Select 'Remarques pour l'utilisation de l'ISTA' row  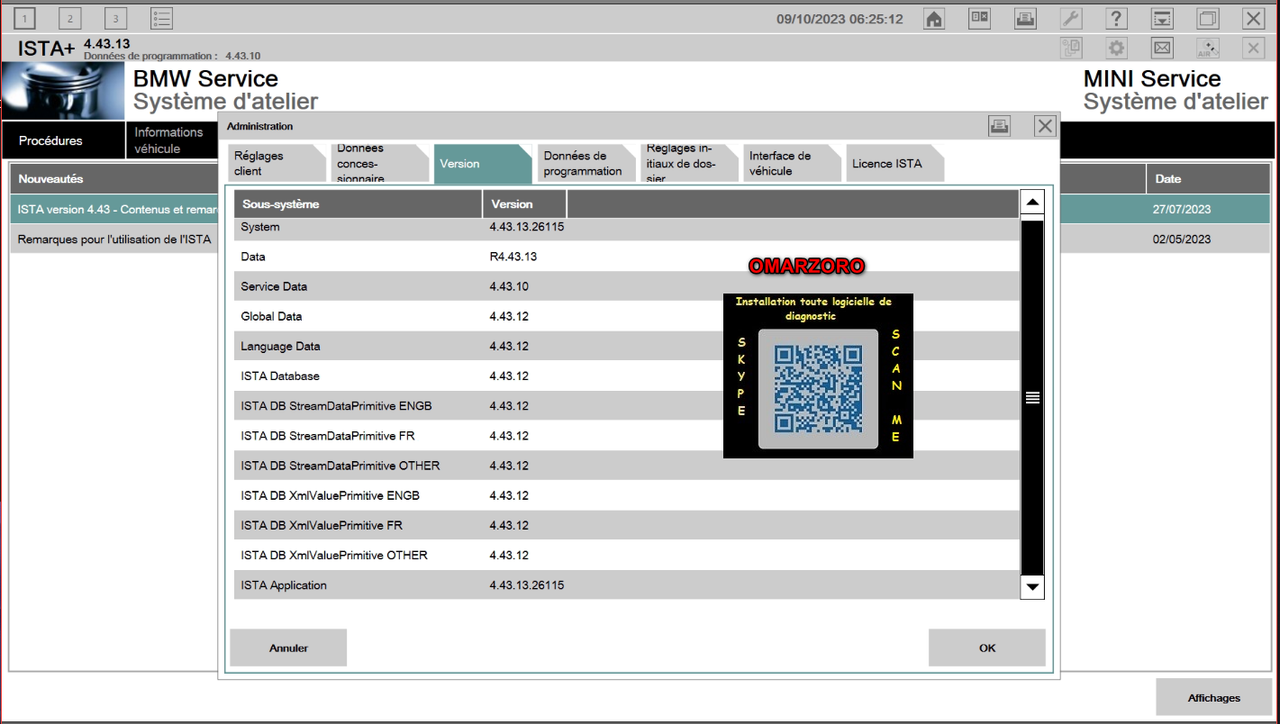tap(115, 239)
